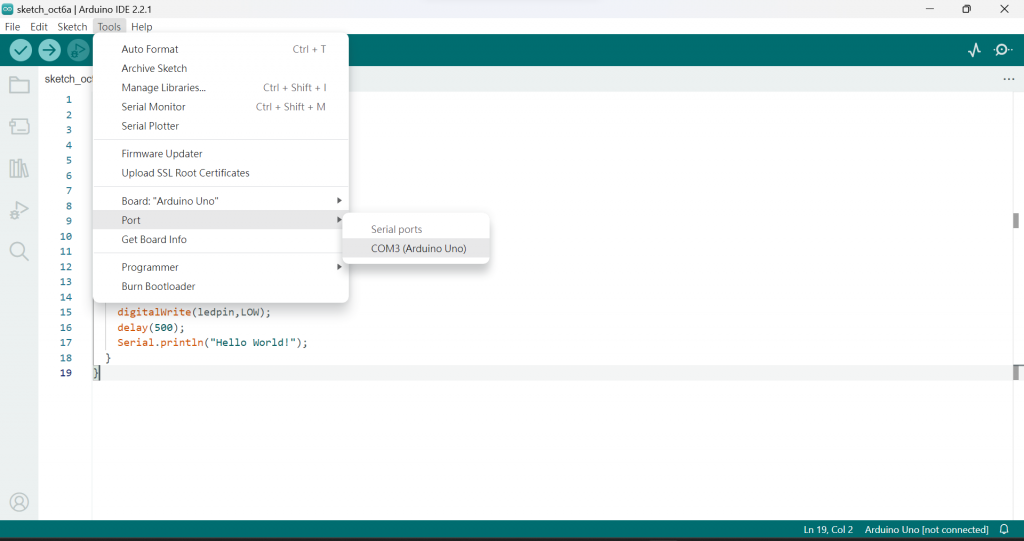This screenshot has height=541, width=1024.
Task: Expand the Programmer submenu
Action: coord(221,267)
